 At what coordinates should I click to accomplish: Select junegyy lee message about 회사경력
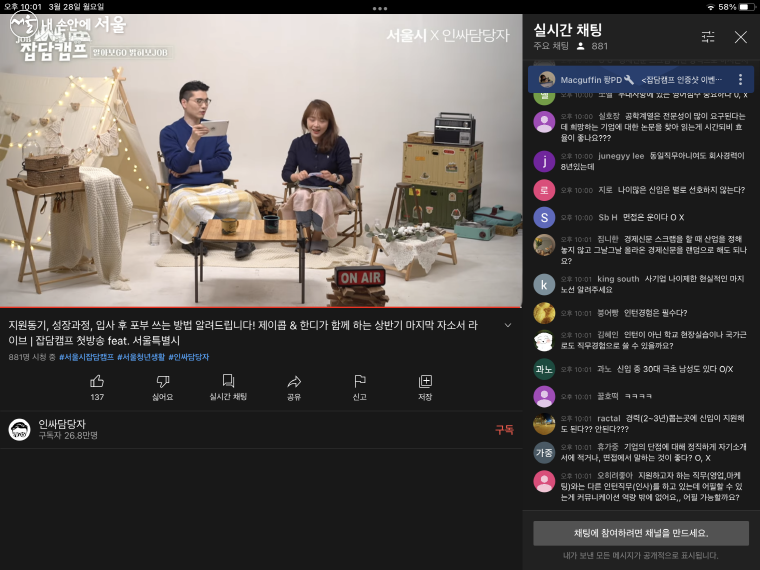[x=652, y=161]
